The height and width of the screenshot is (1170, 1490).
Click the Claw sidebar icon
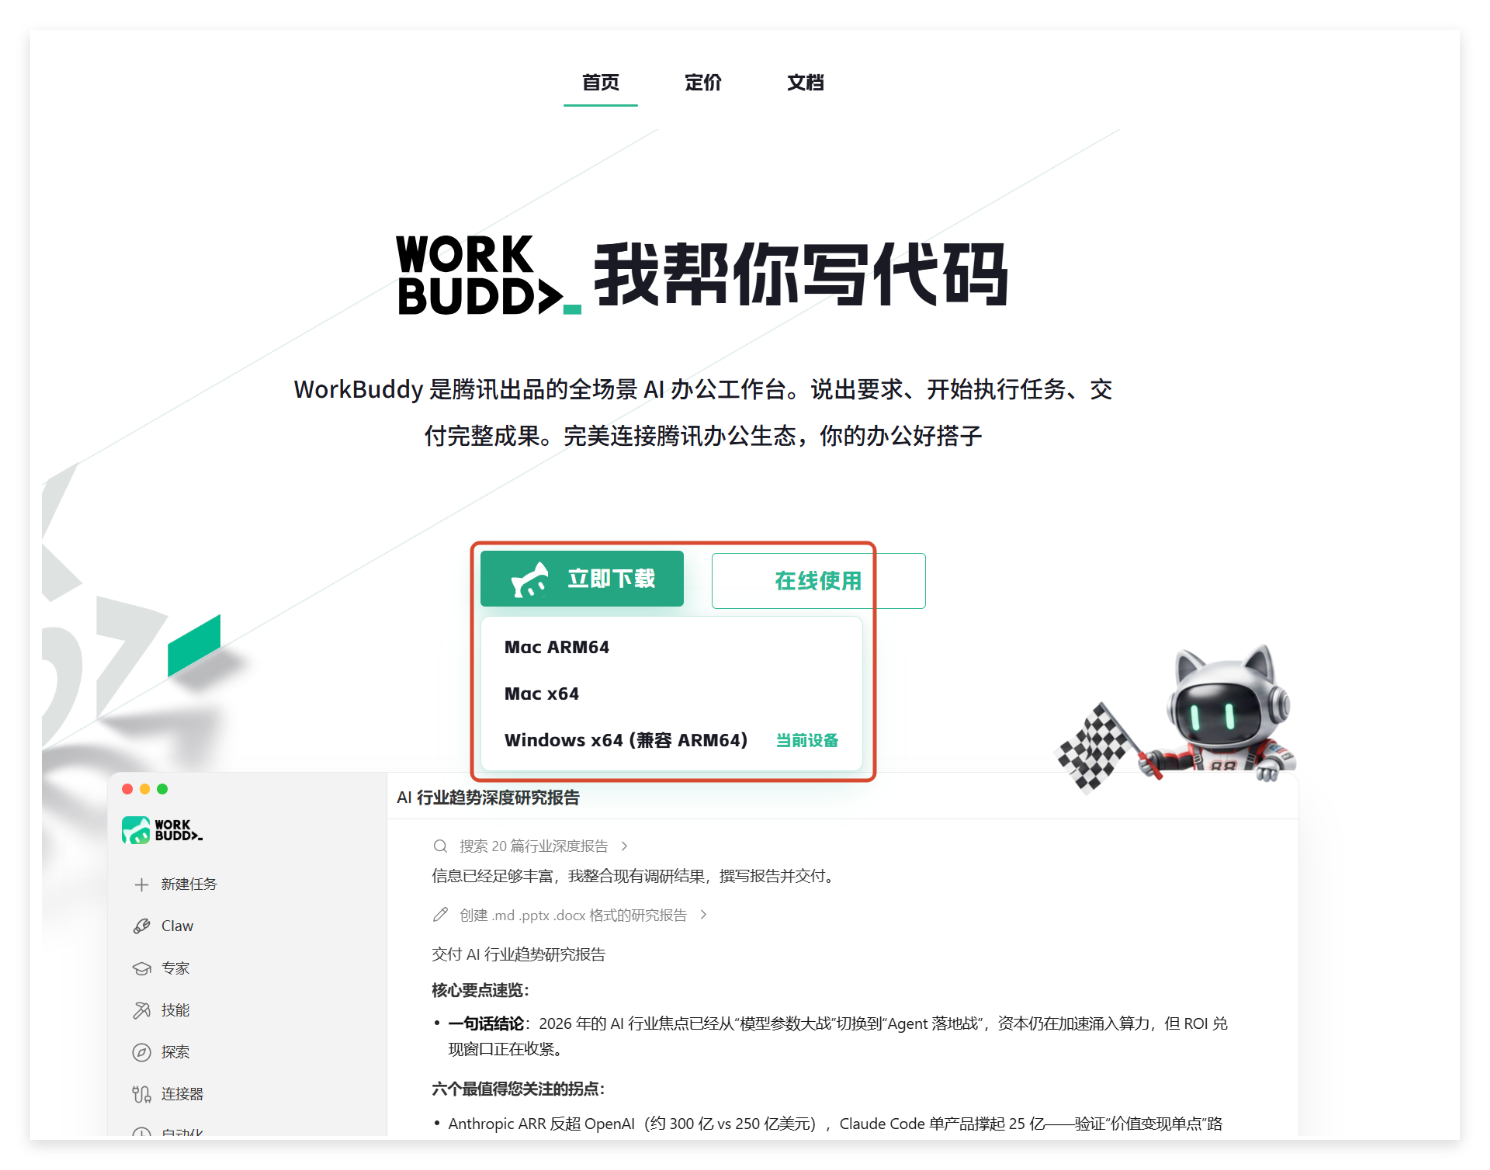tap(142, 927)
